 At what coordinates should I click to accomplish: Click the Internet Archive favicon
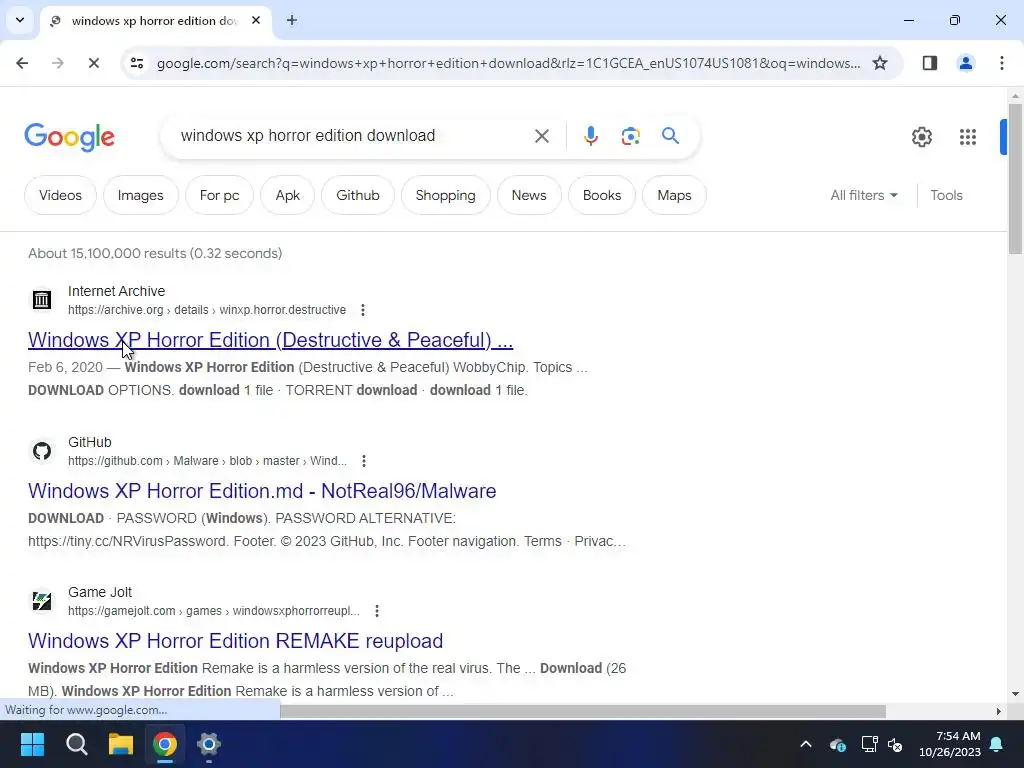42,300
